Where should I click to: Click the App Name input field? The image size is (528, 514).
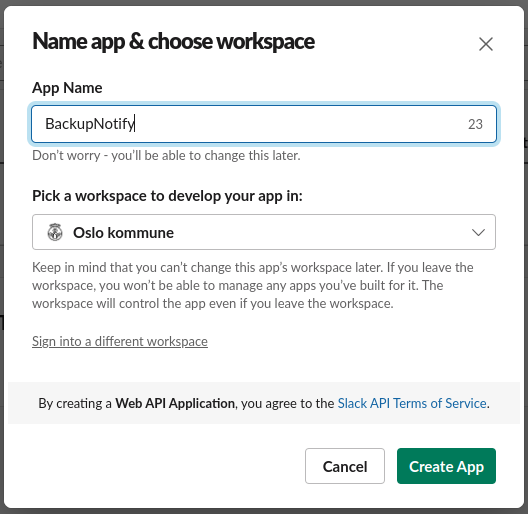click(x=264, y=124)
